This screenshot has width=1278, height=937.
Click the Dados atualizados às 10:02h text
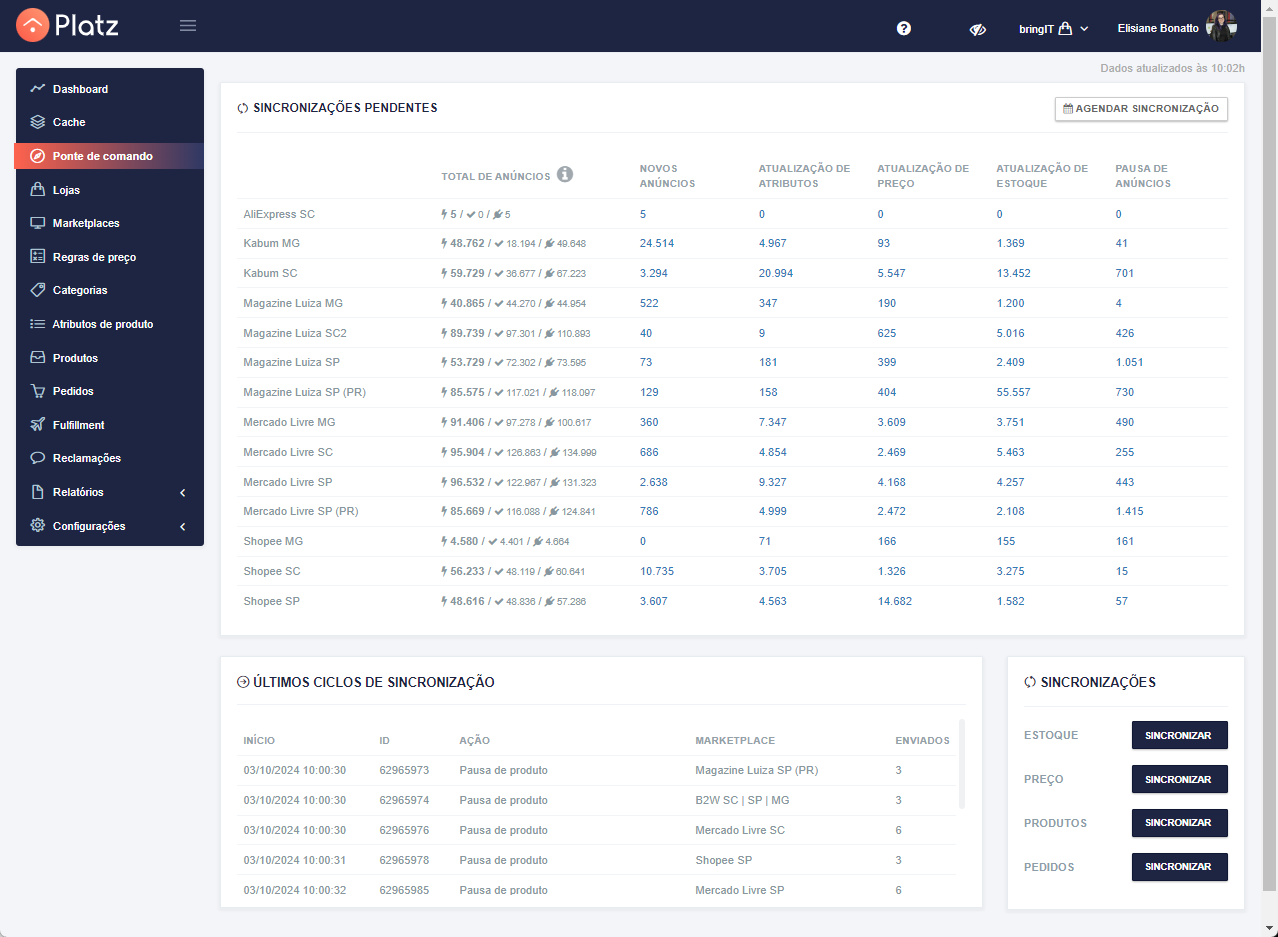point(1172,69)
